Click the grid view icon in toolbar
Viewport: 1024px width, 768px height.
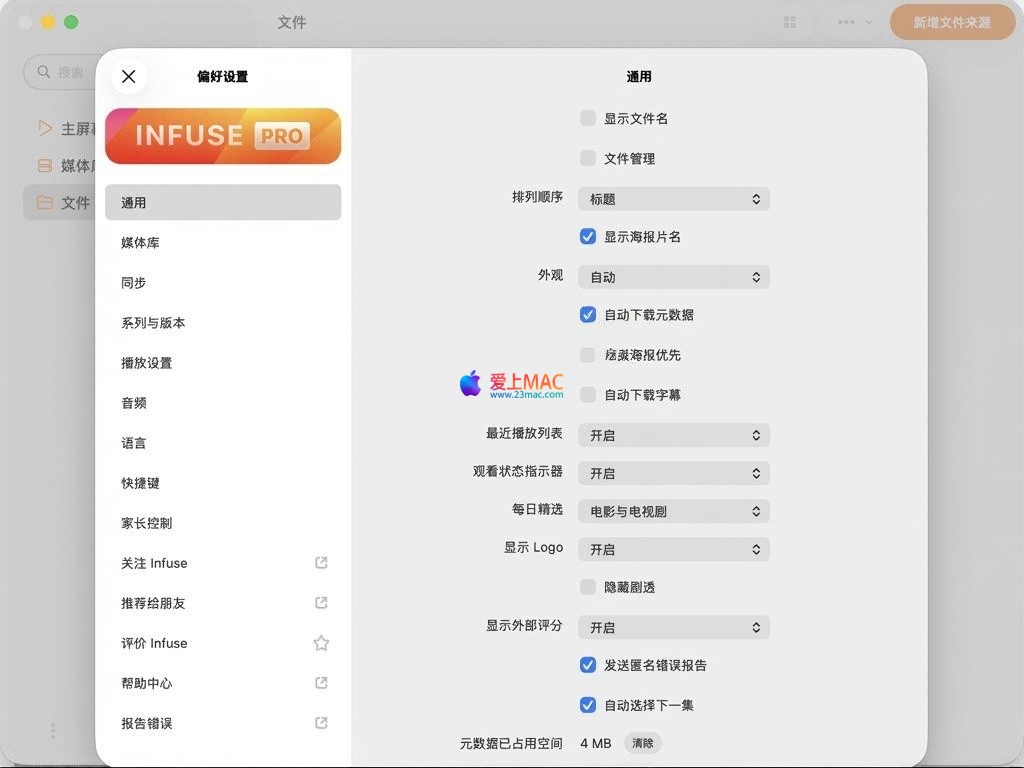[790, 22]
